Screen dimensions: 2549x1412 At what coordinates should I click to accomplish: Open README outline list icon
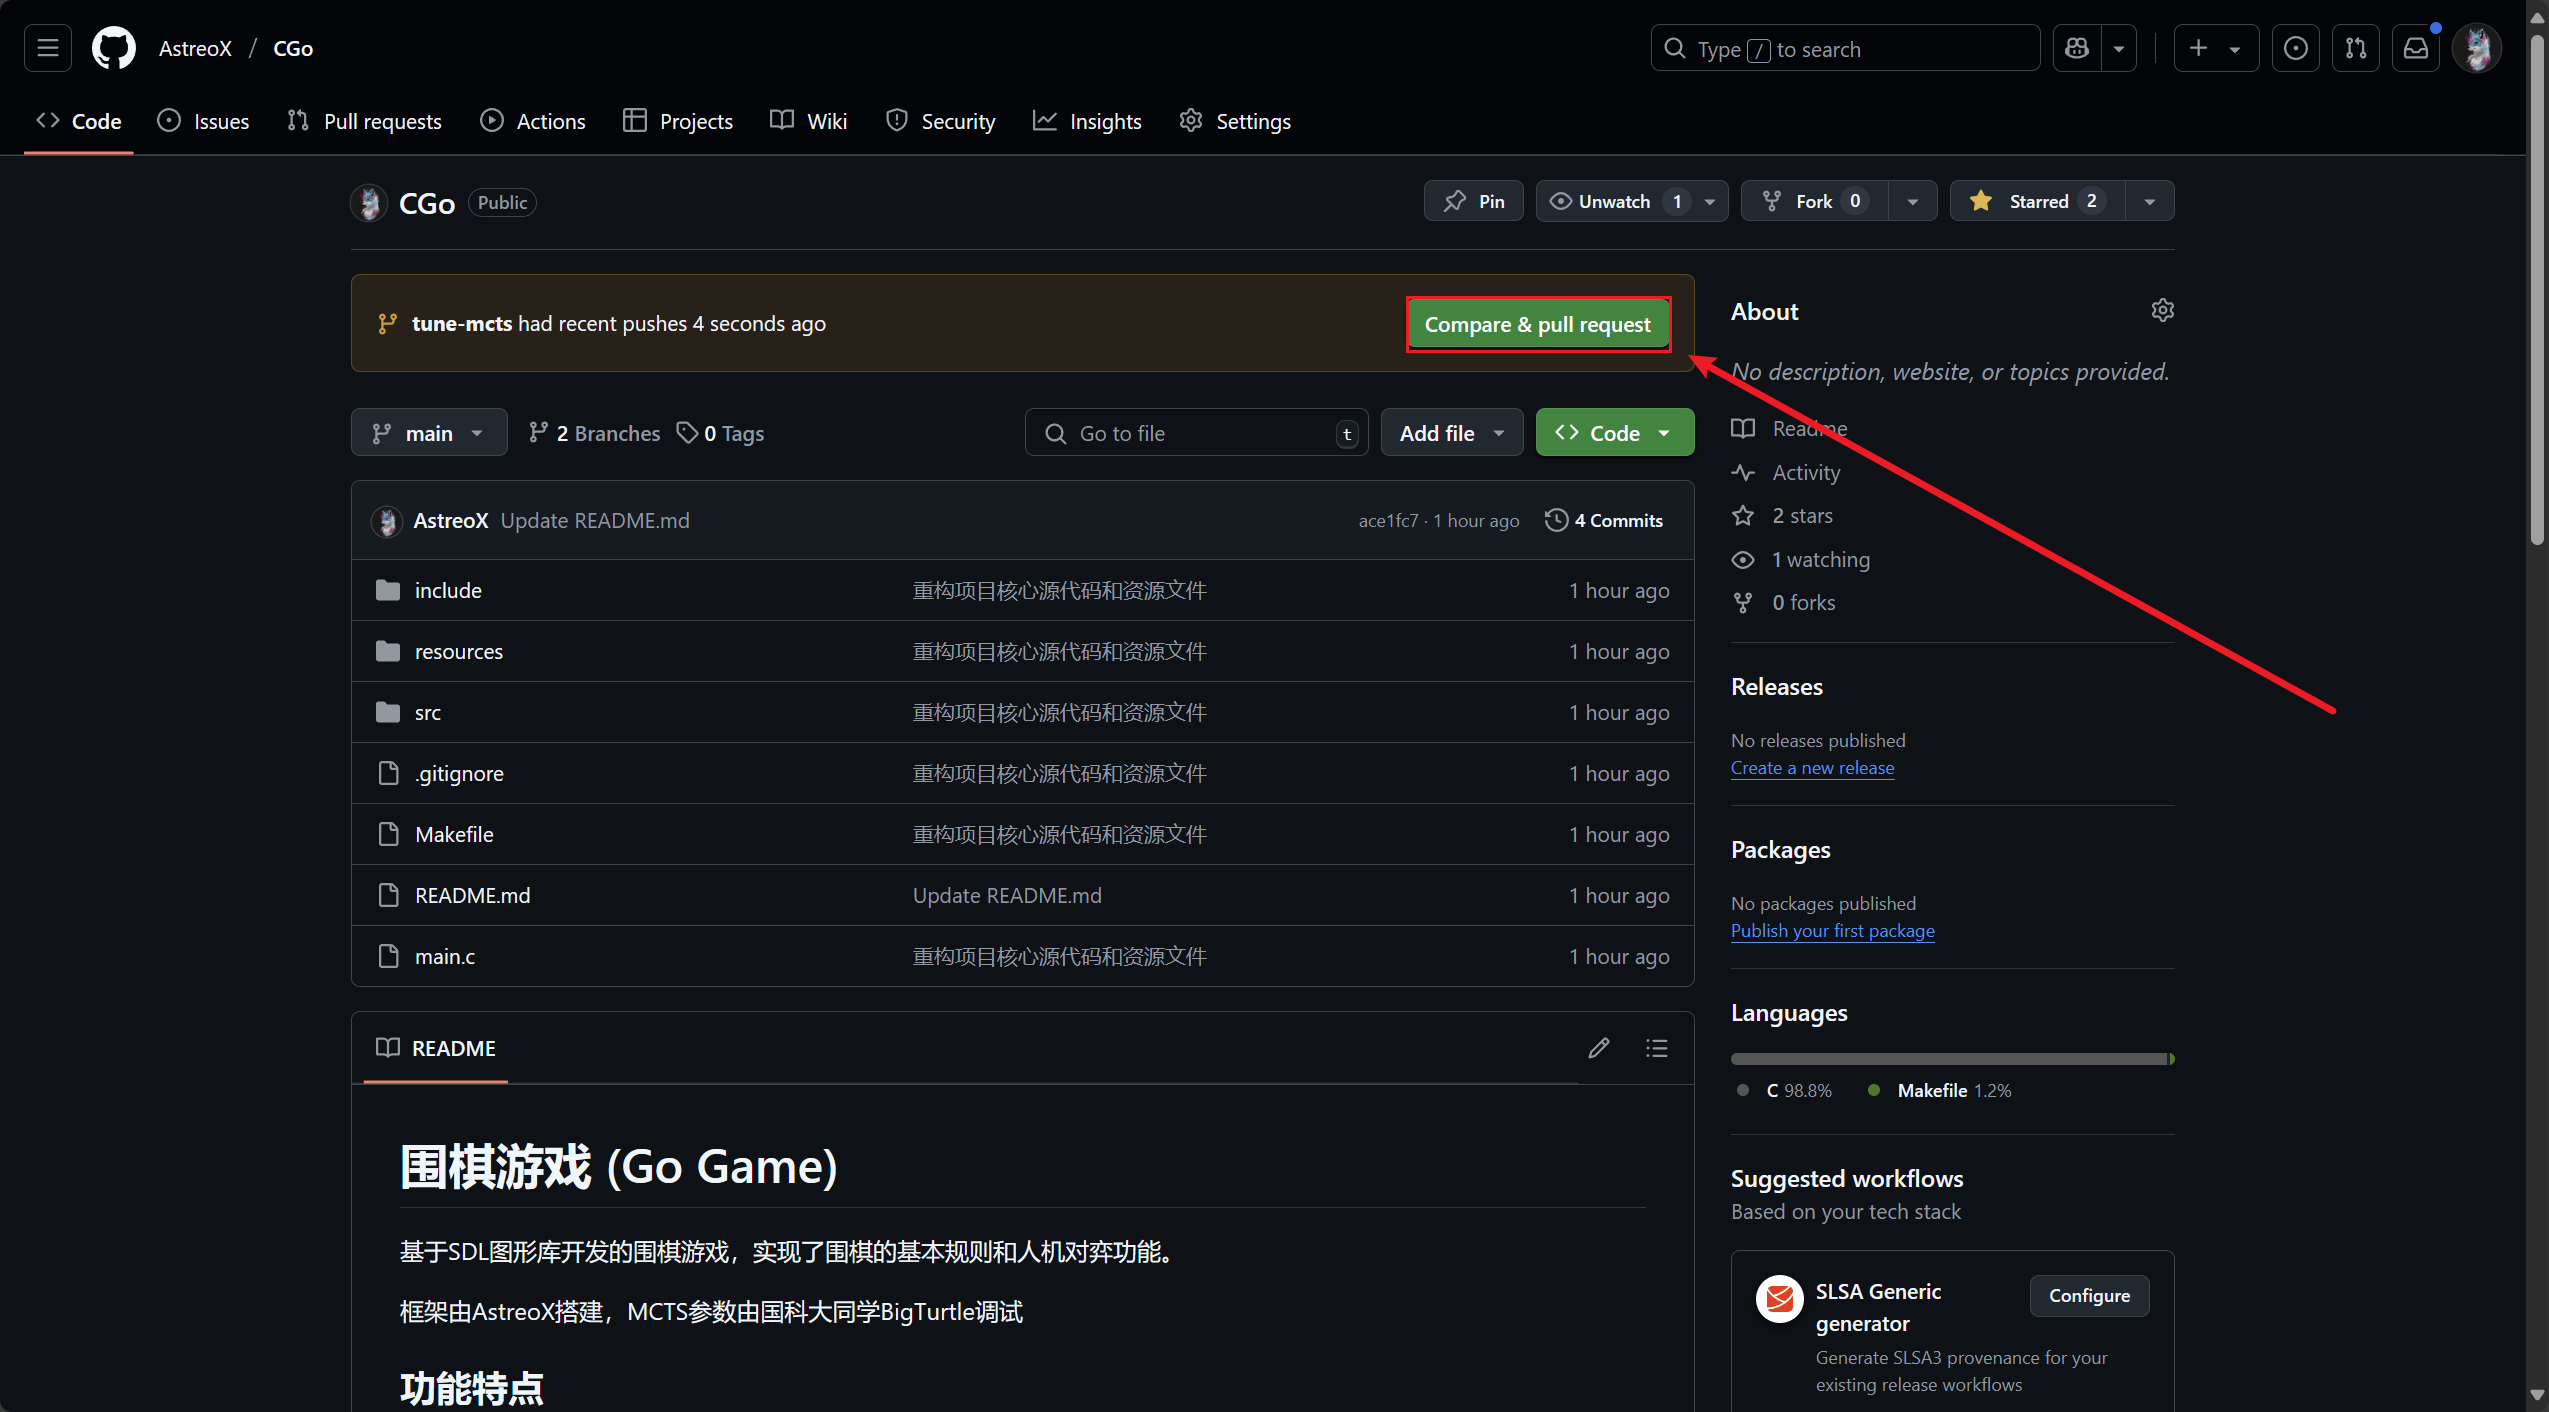click(x=1657, y=1047)
